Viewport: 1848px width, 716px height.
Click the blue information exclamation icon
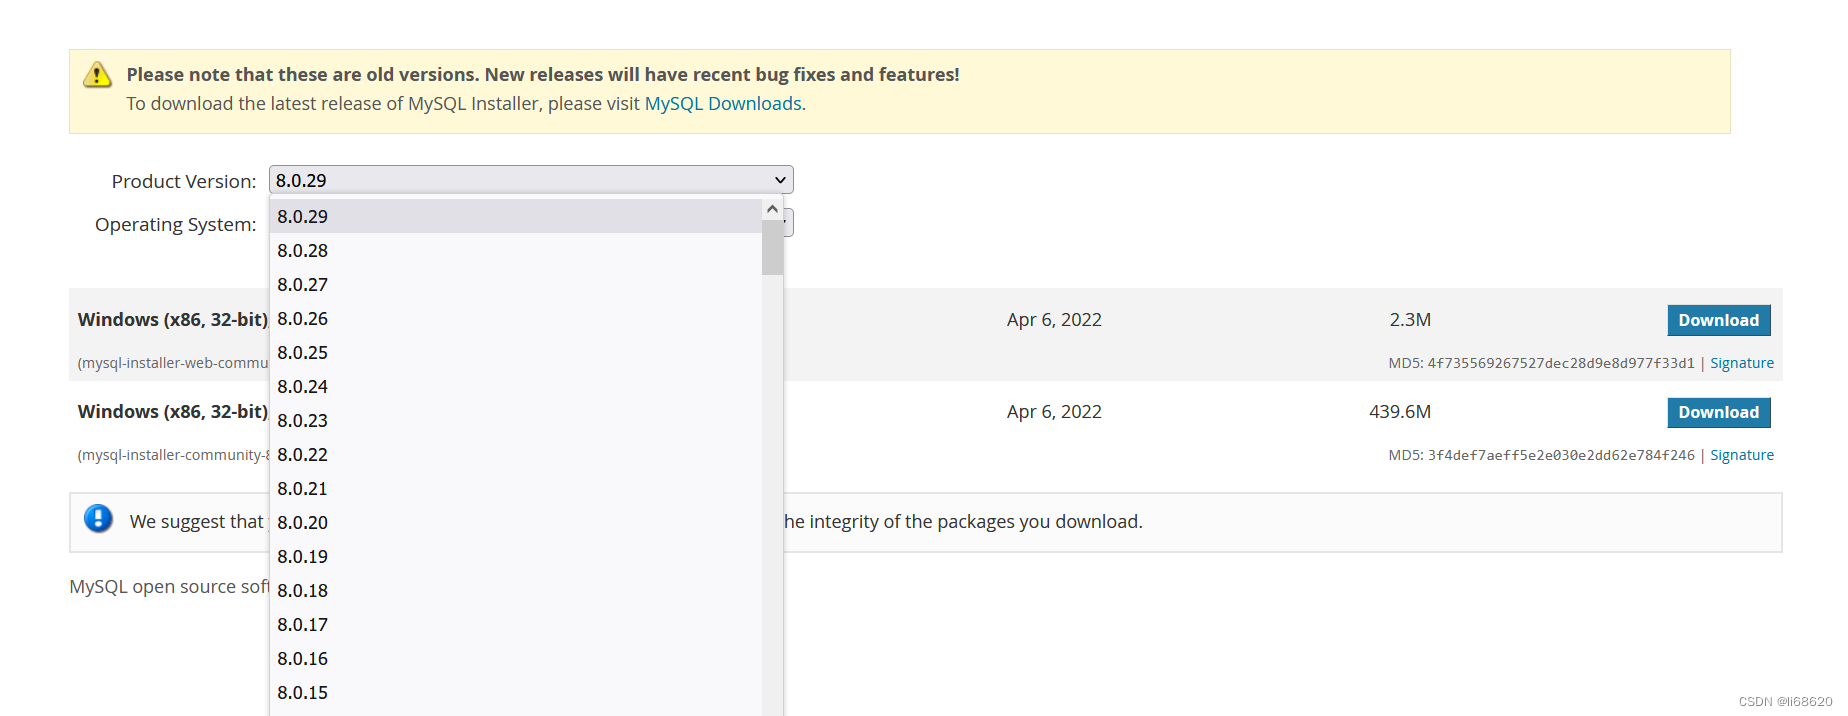(x=98, y=518)
